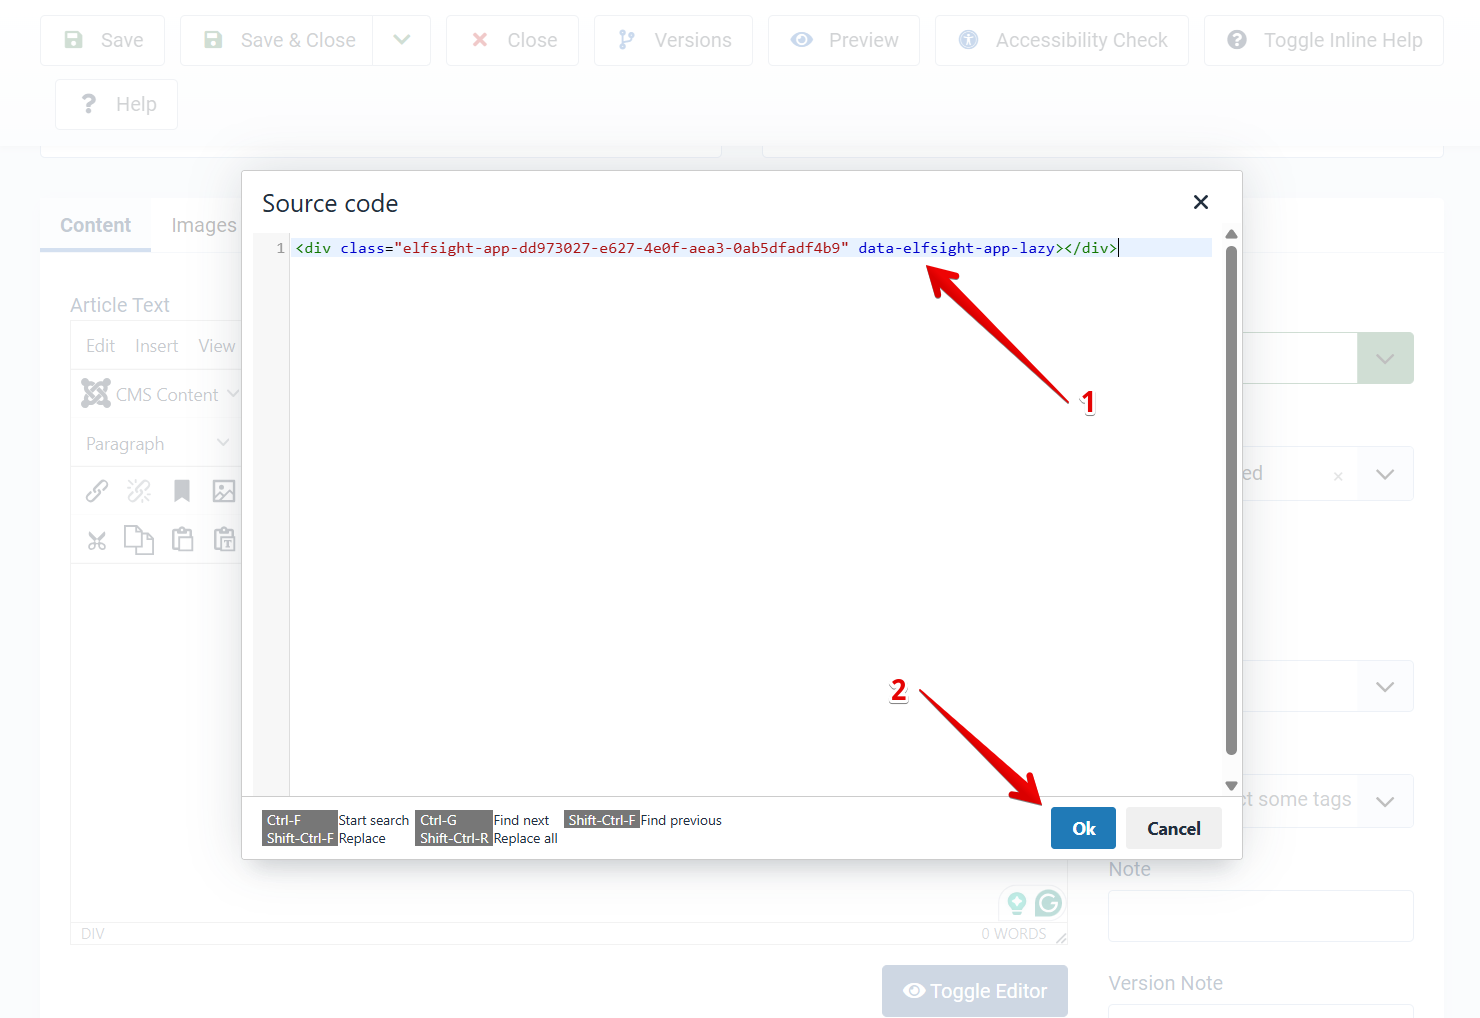Click the Note input field
The width and height of the screenshot is (1480, 1018).
[x=1261, y=916]
